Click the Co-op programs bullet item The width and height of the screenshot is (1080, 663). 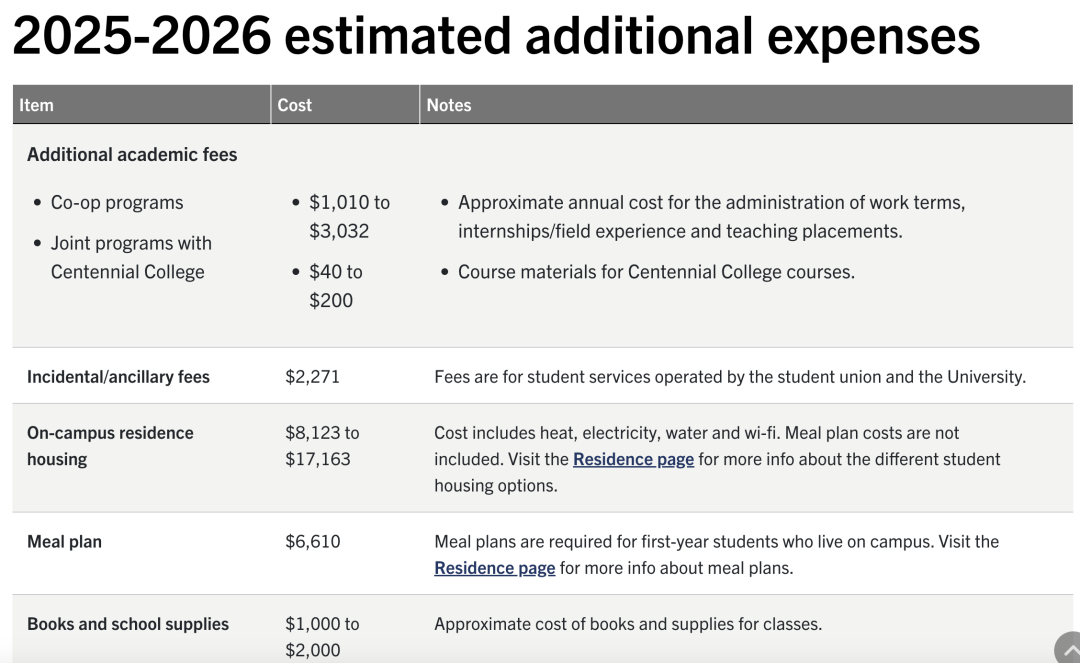tap(117, 202)
